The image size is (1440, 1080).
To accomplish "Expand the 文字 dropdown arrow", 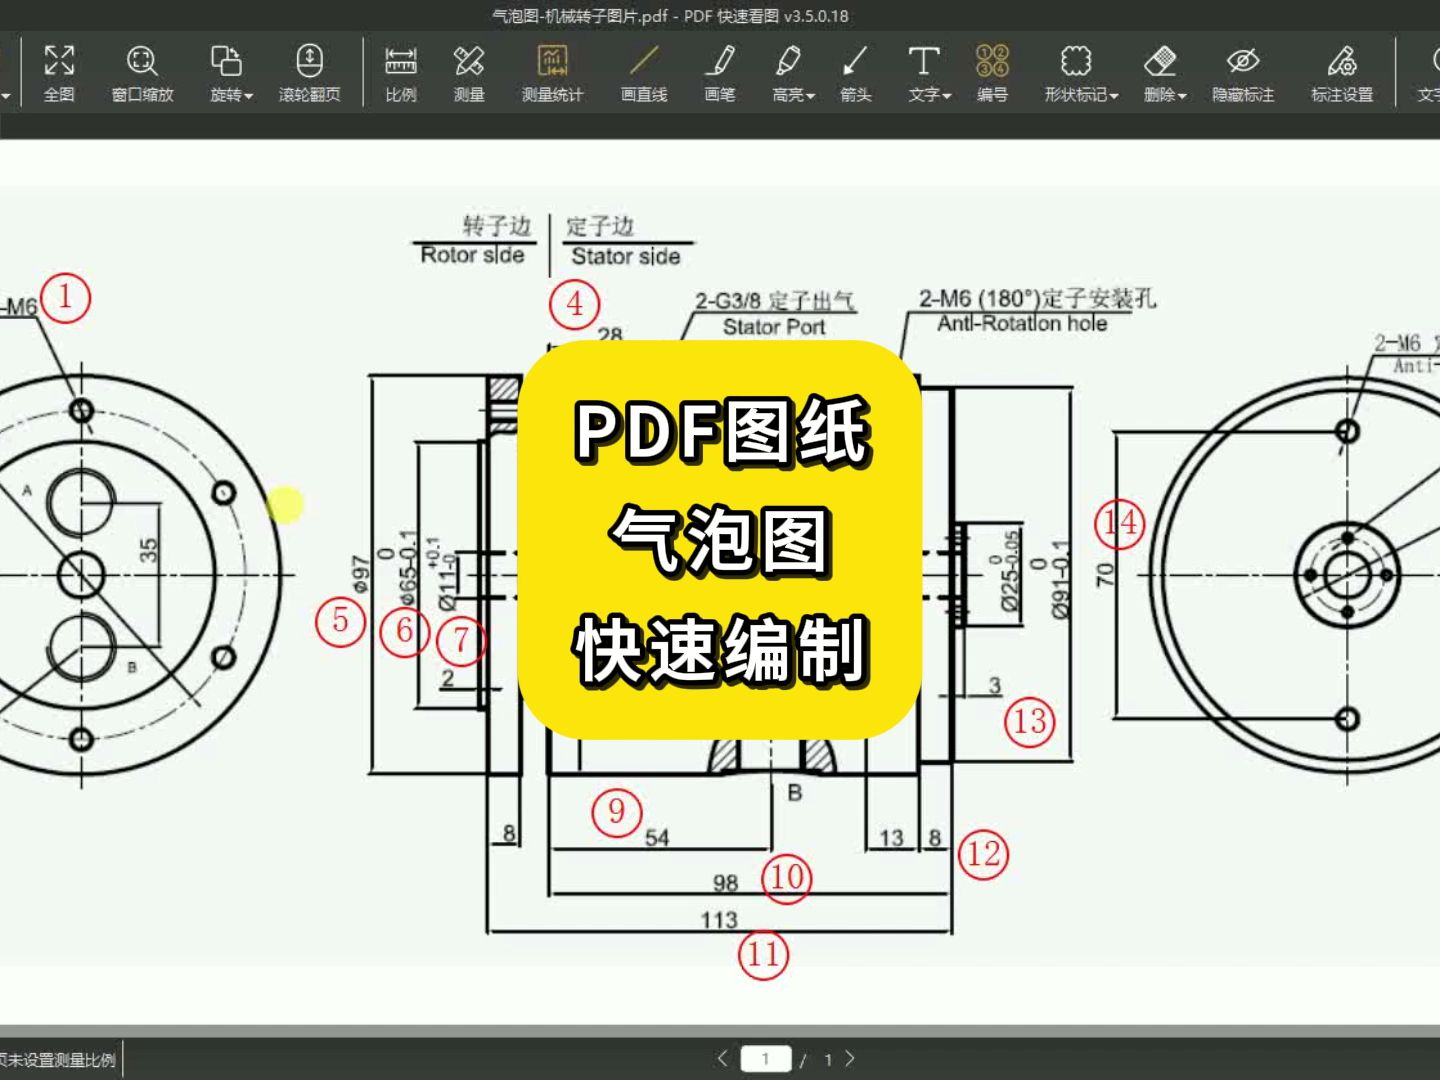I will [946, 96].
